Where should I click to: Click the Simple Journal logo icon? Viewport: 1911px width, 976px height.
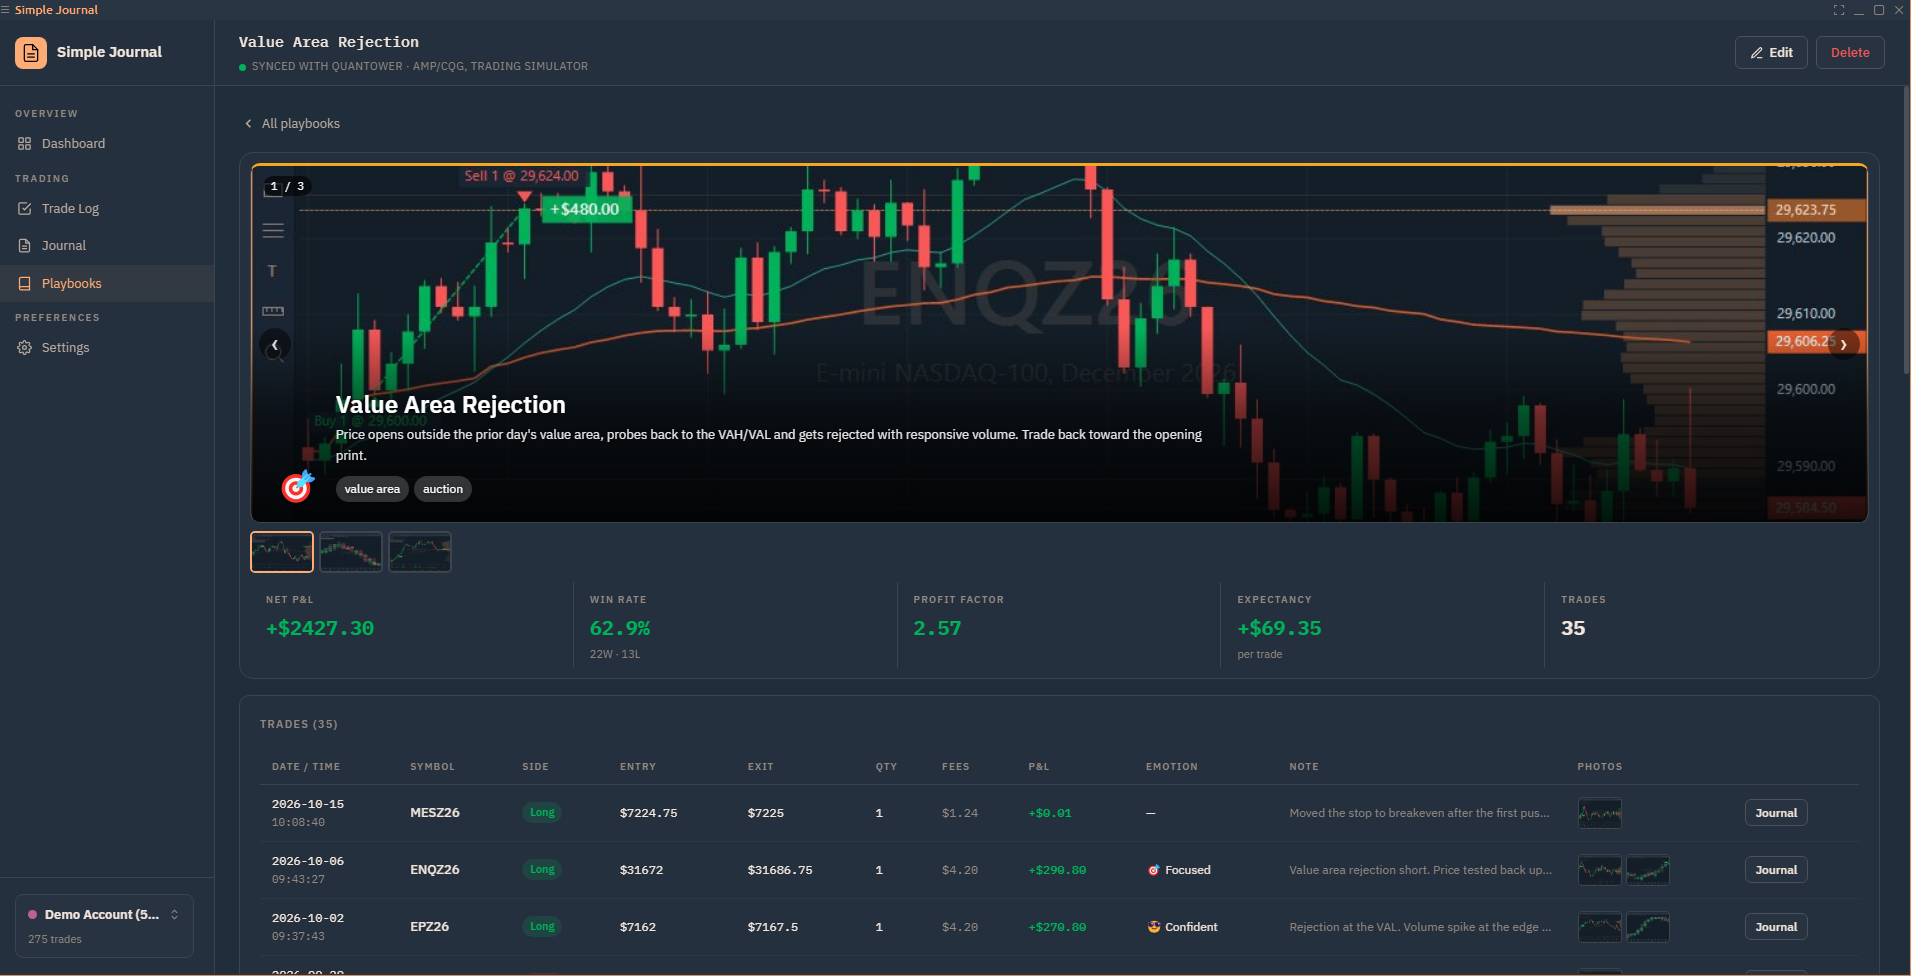(x=31, y=52)
